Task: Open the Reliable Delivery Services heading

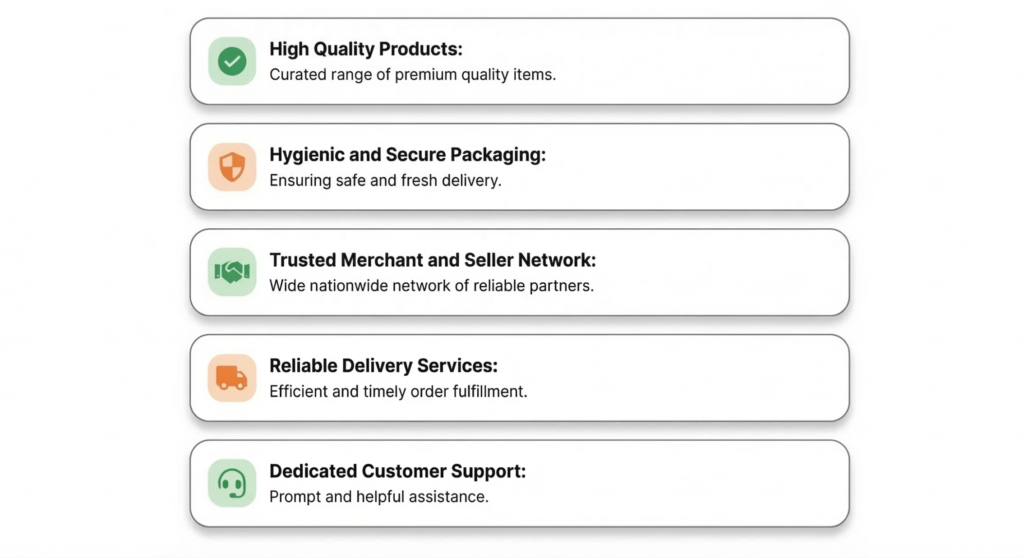Action: click(x=383, y=366)
